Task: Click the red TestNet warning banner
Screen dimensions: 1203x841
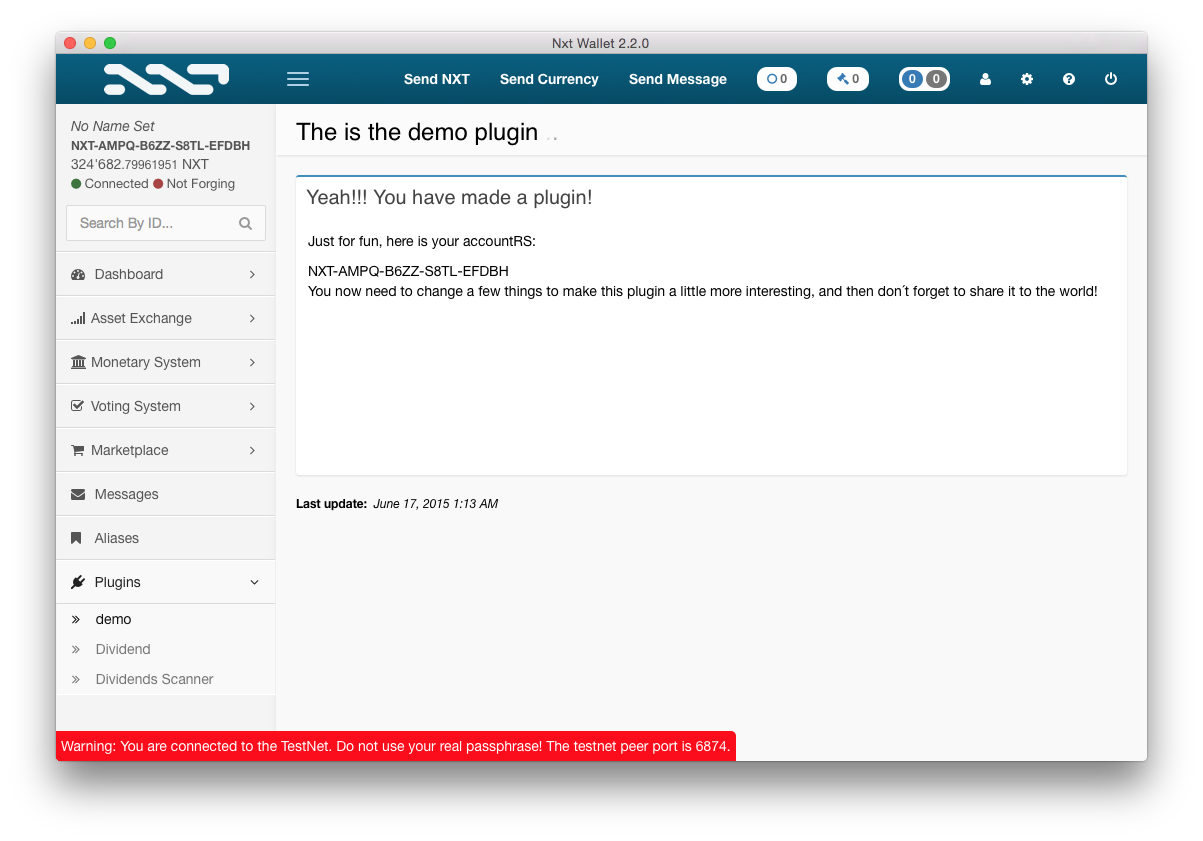Action: [396, 746]
